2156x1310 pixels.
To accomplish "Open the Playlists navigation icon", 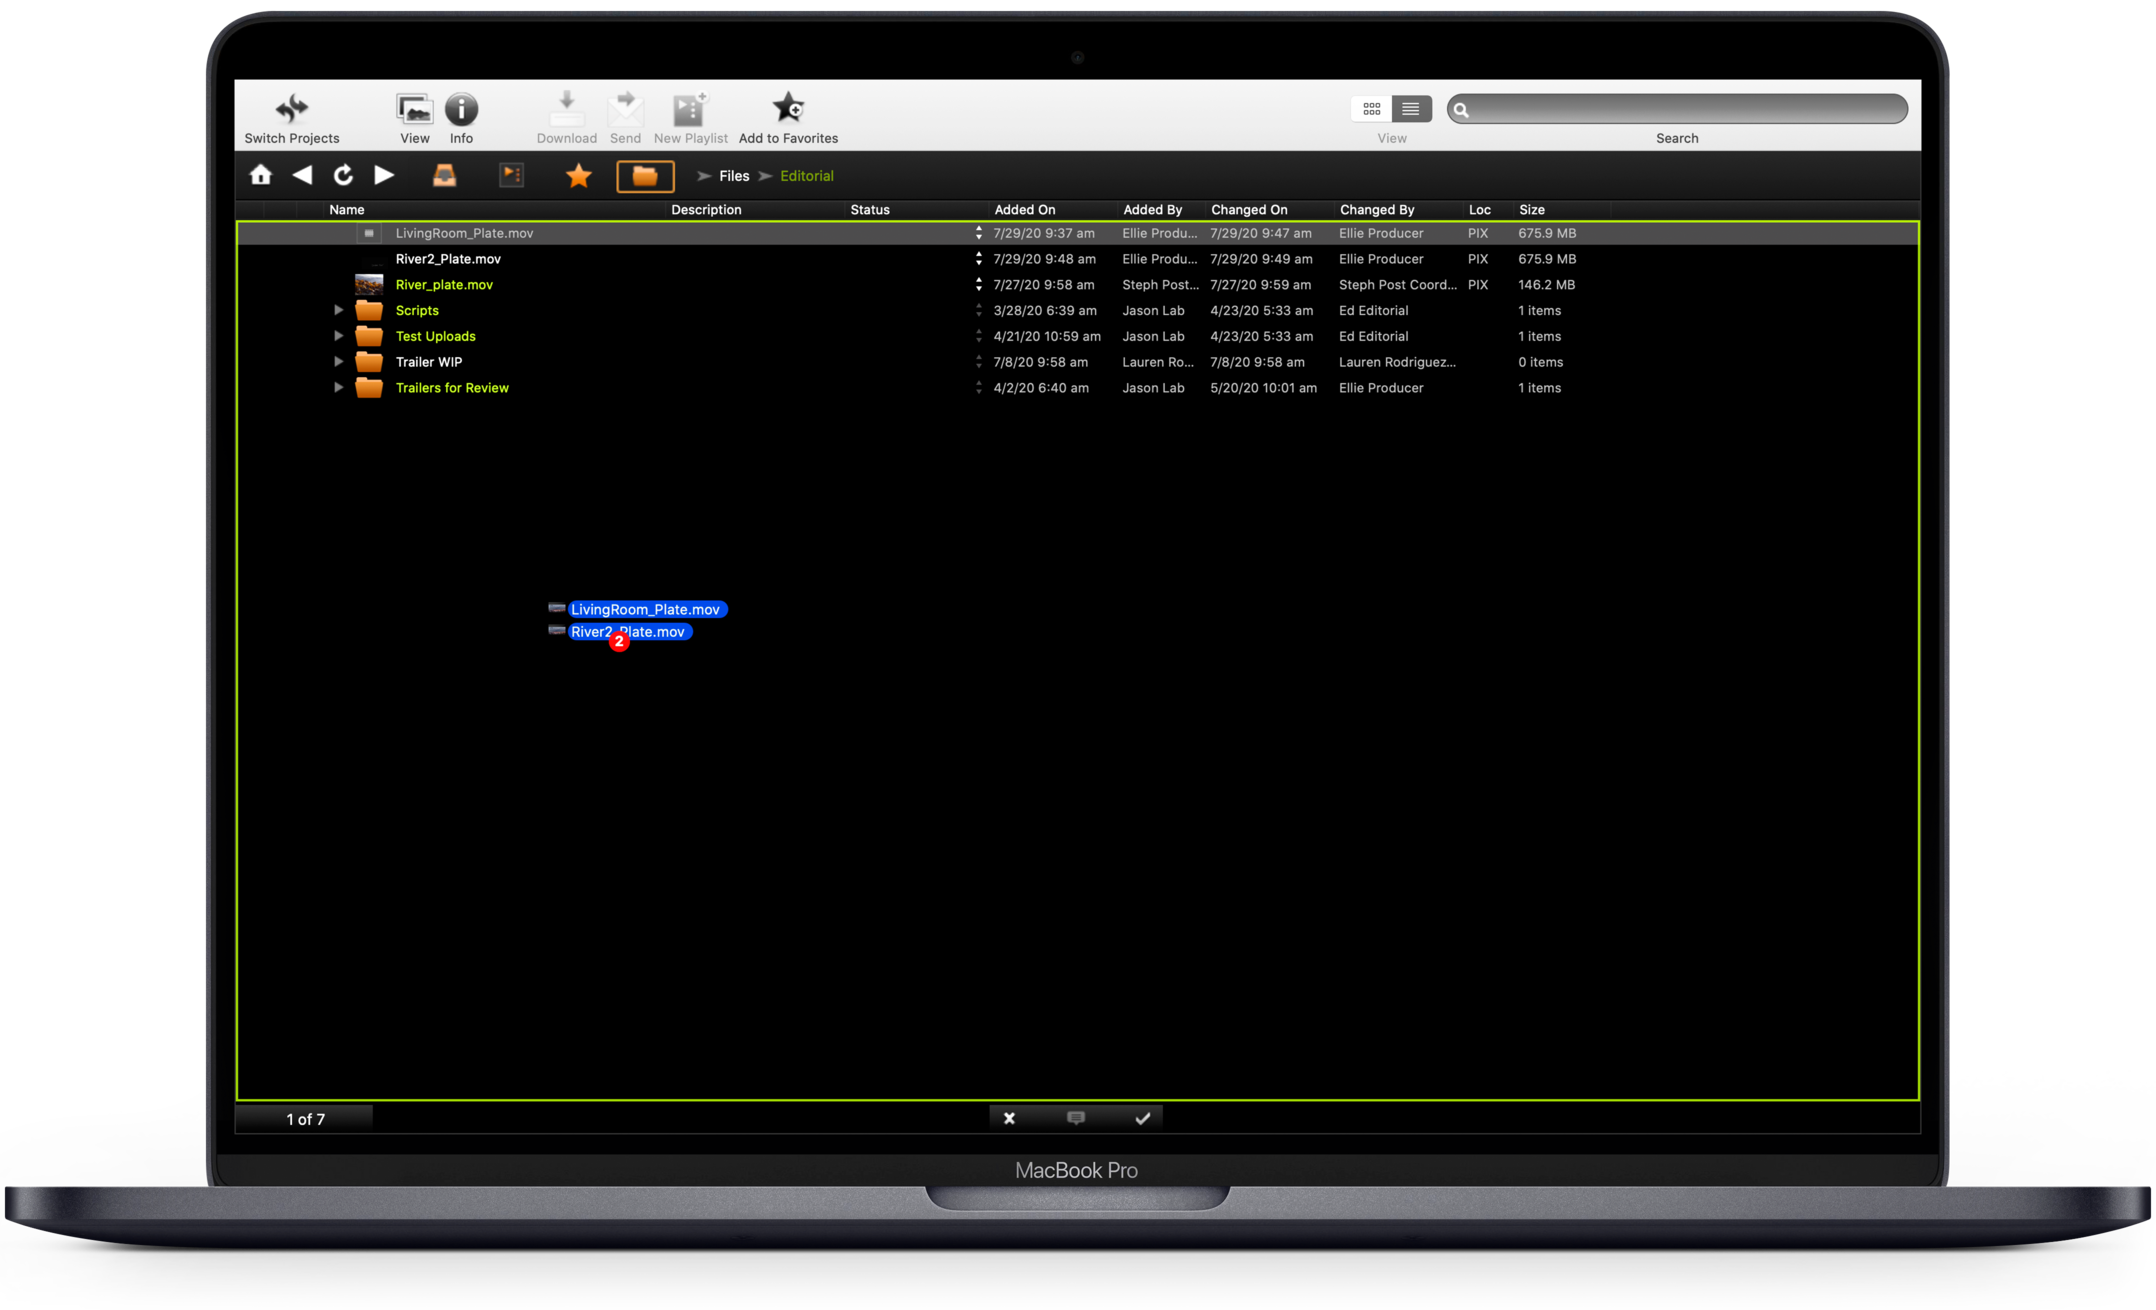I will (511, 175).
